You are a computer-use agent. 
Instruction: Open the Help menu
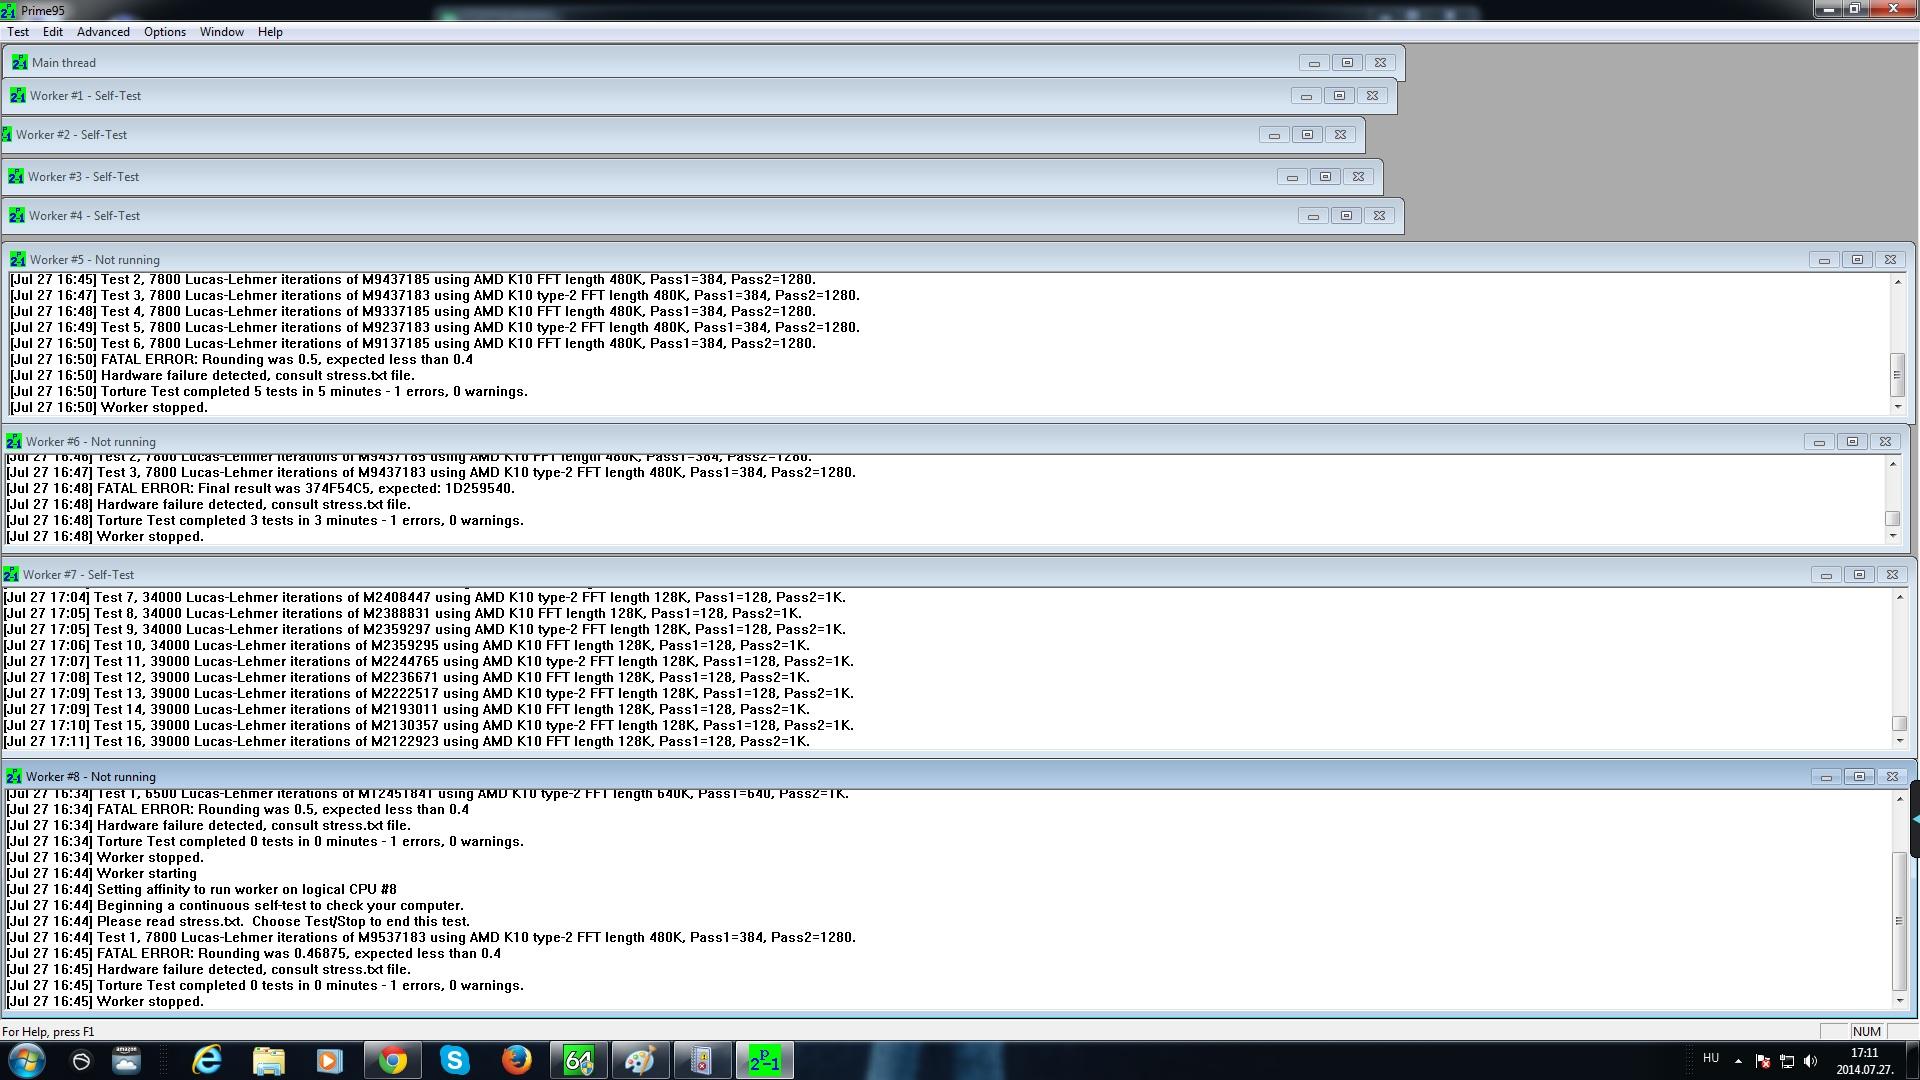(270, 32)
